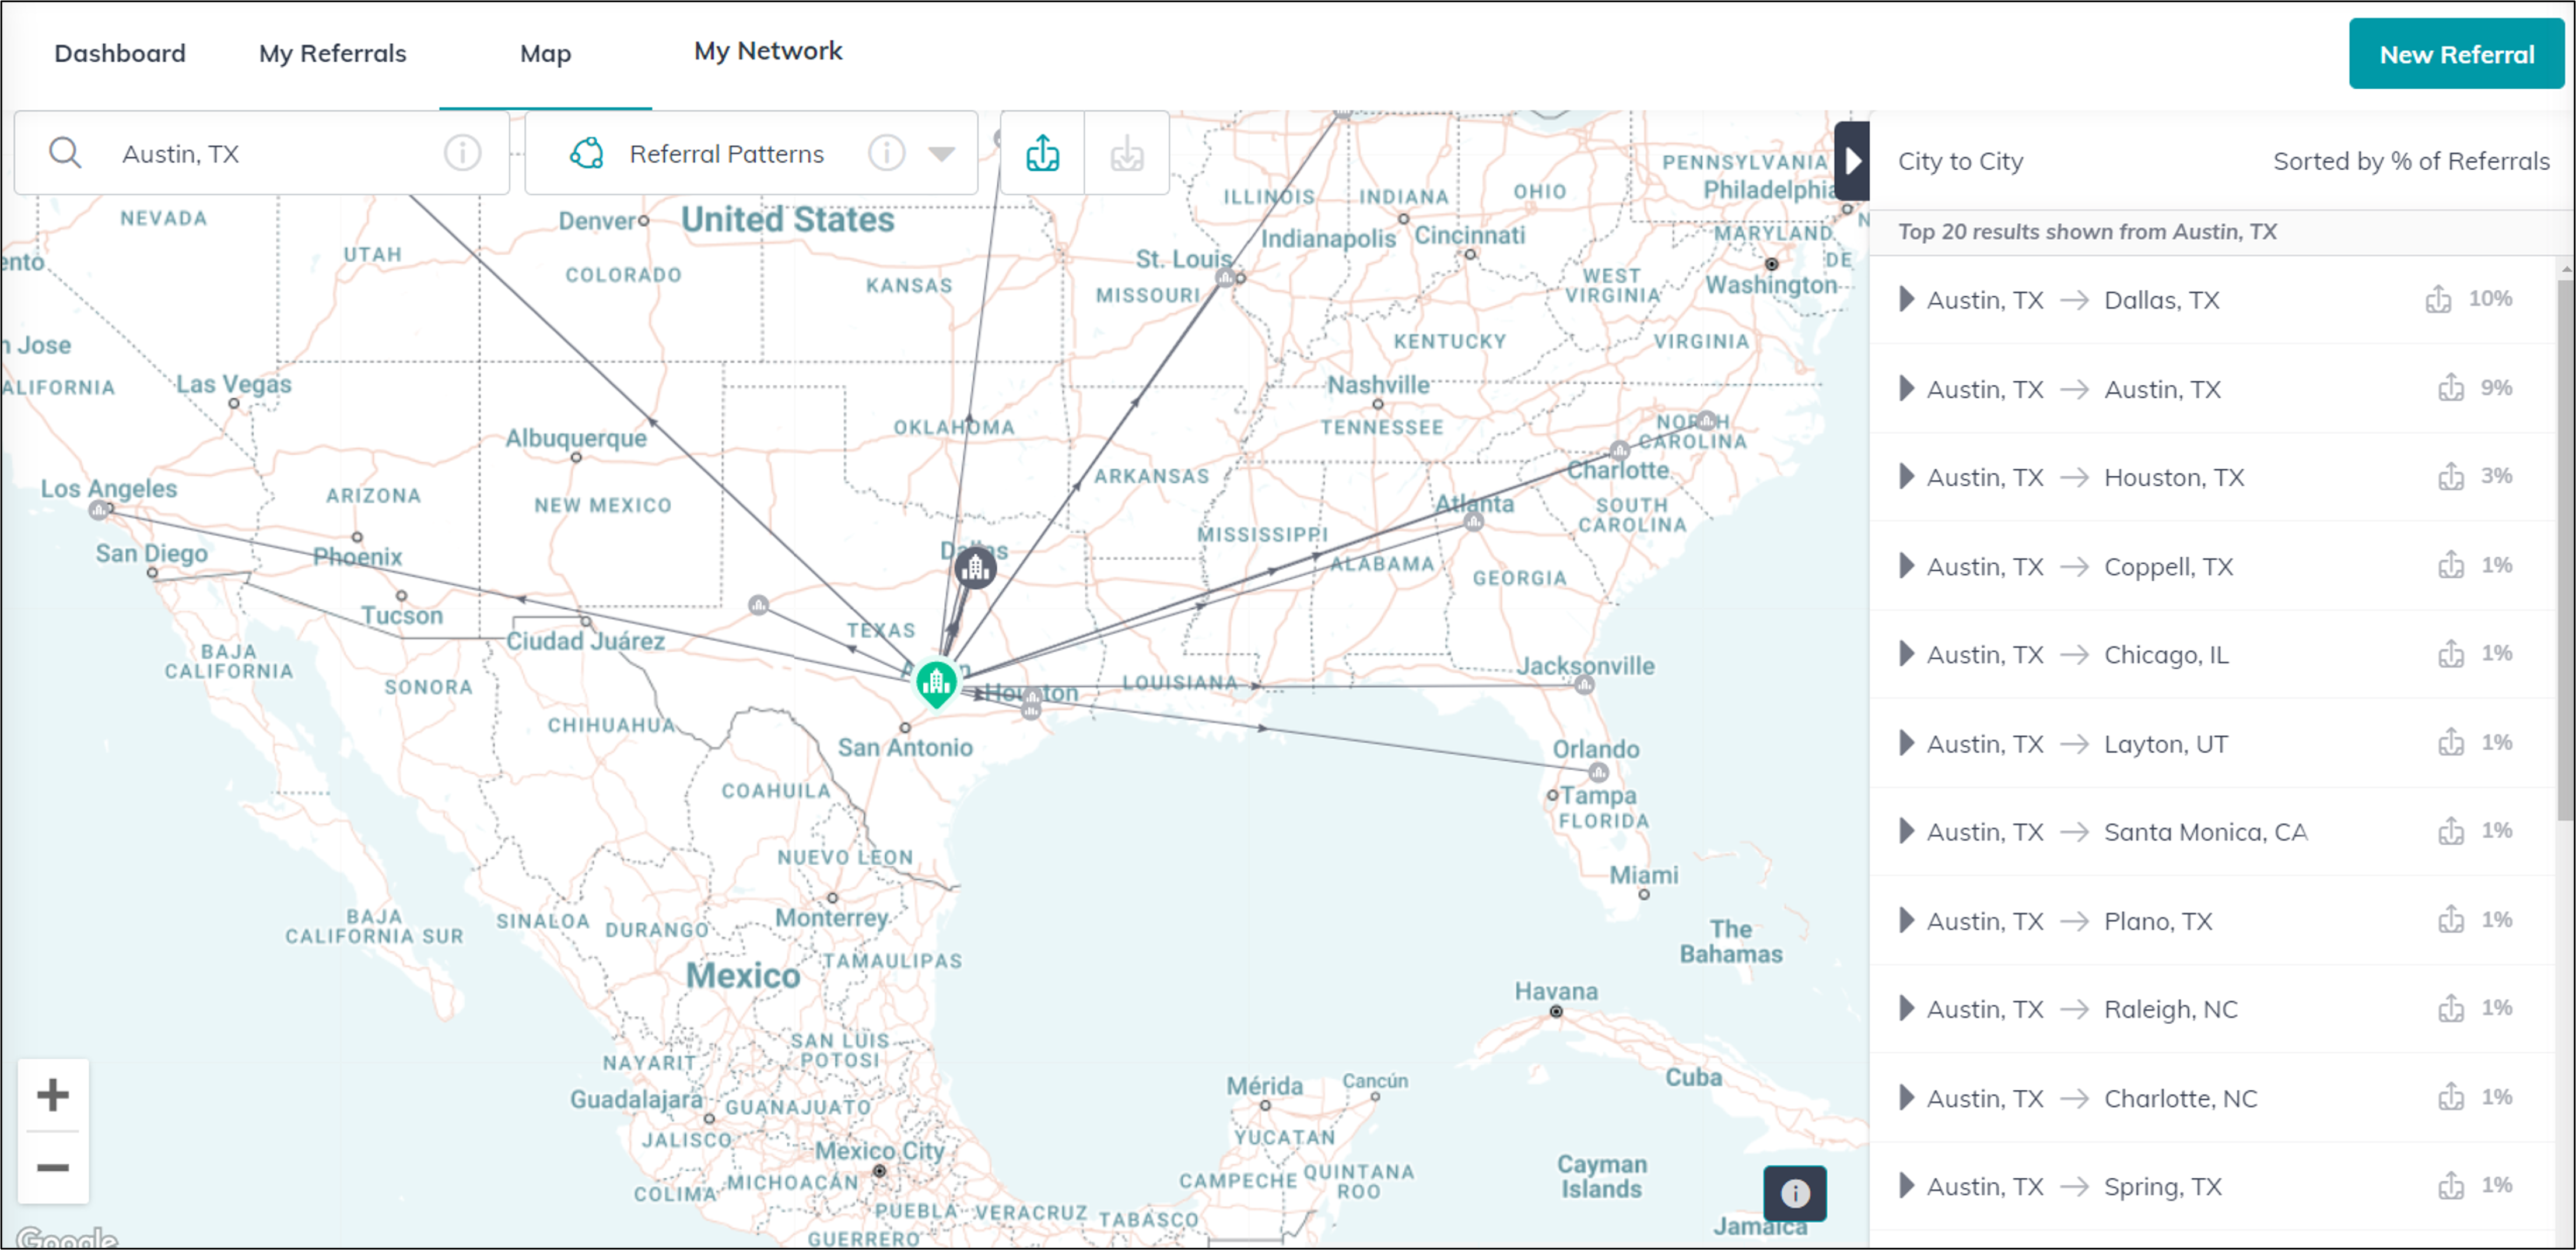Screen dimensions: 2576x1250
Task: Click the Jacksonville map marker
Action: point(1584,685)
